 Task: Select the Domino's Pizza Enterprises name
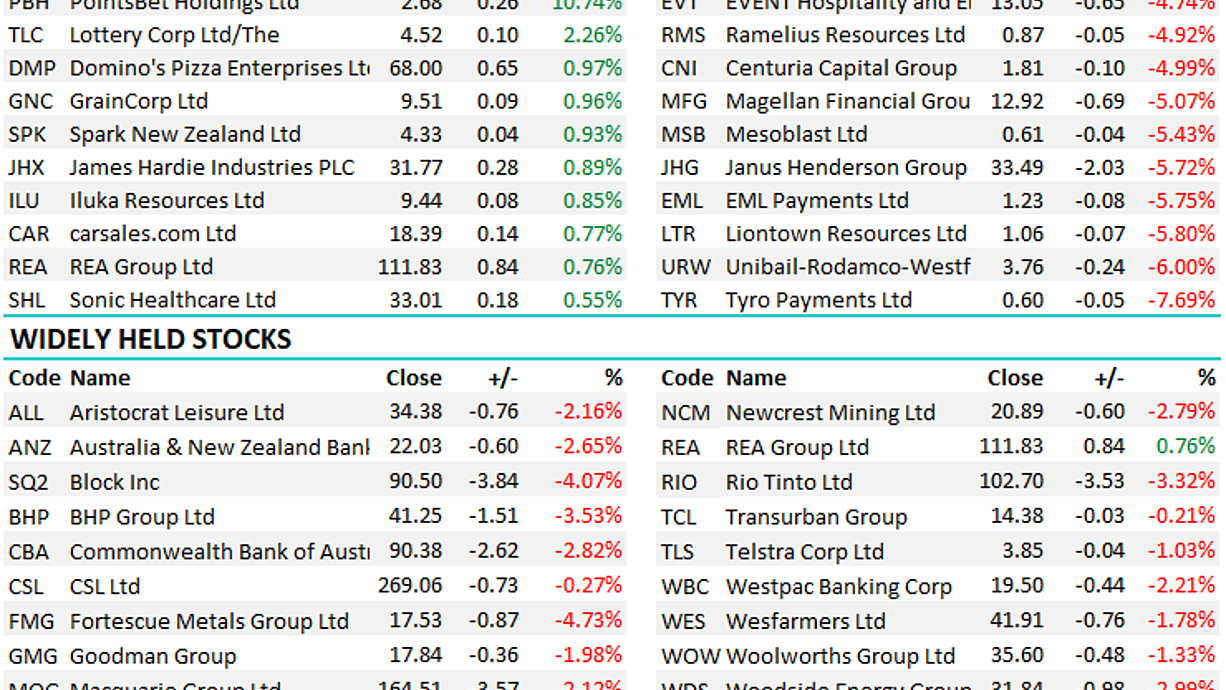pyautogui.click(x=219, y=68)
